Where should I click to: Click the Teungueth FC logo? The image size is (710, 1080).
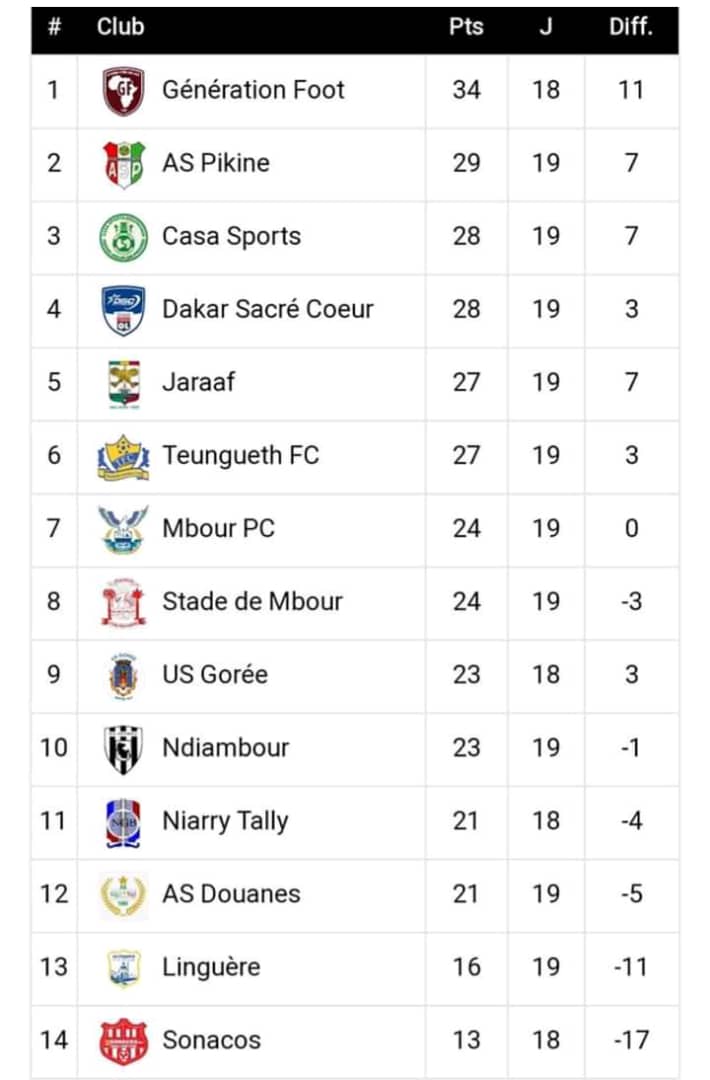[x=124, y=456]
